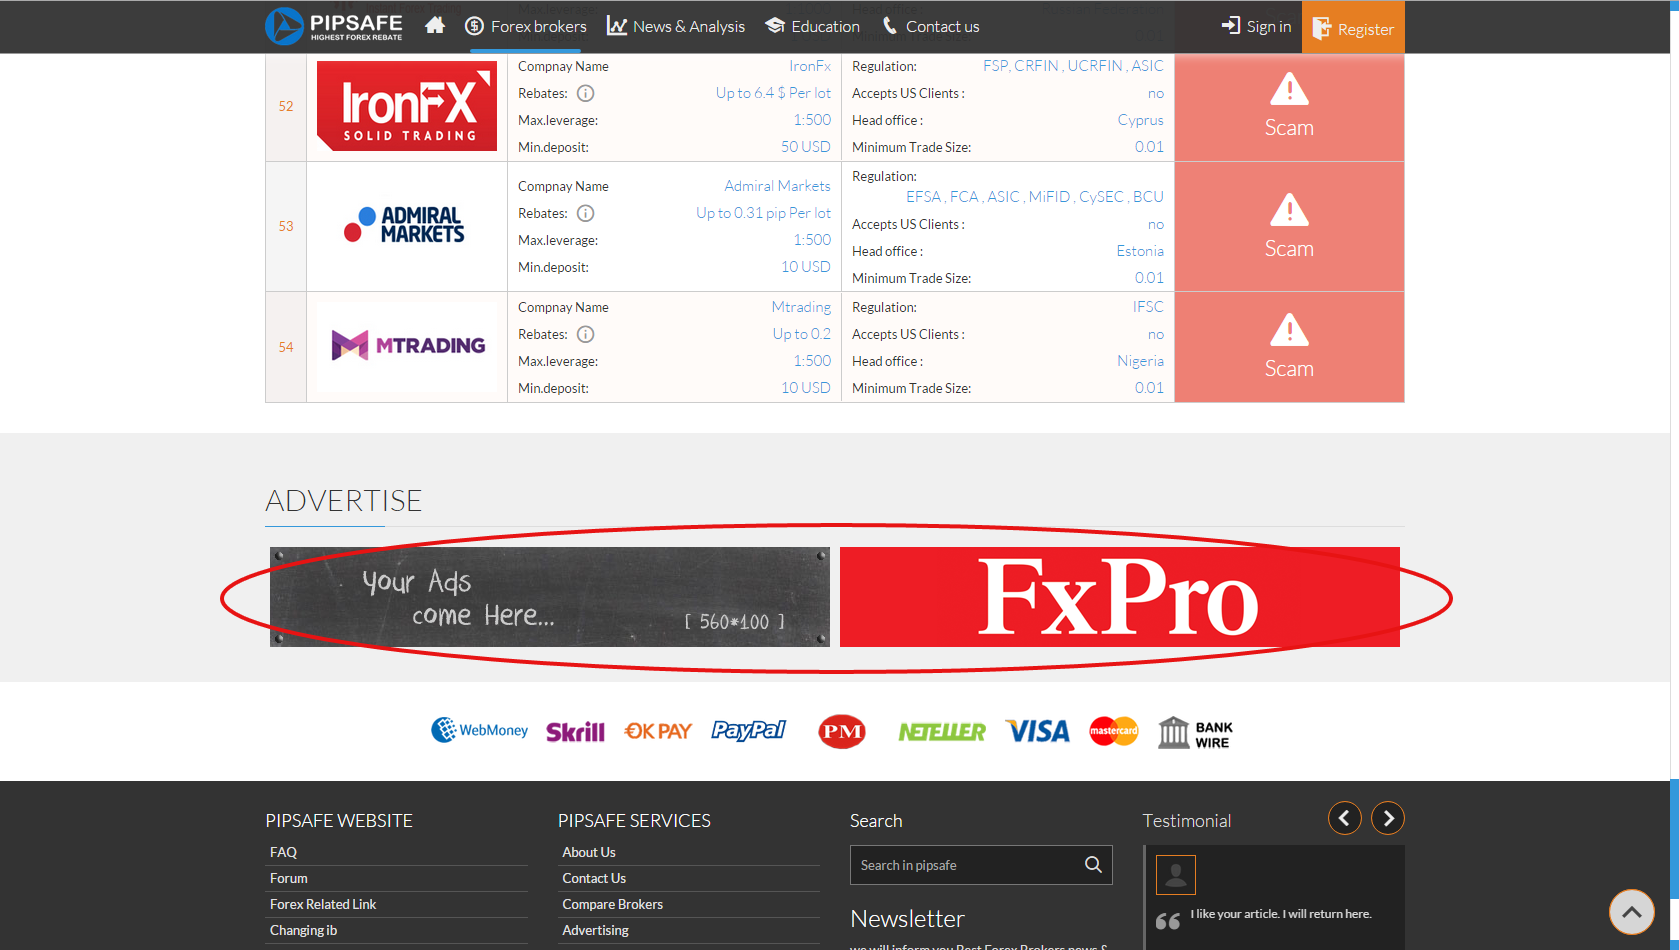The height and width of the screenshot is (950, 1679).
Task: Open Forum footer link
Action: coord(289,878)
